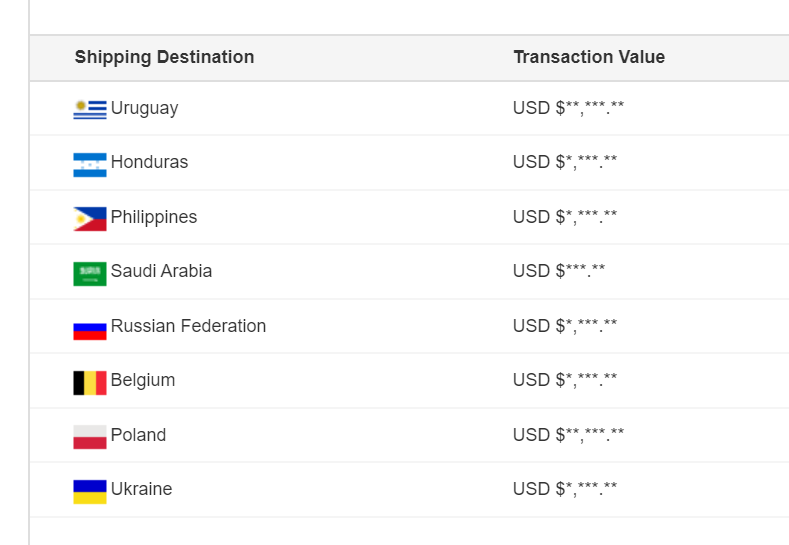Click the Philippines flag icon
Viewport: 789px width, 545px height.
tap(90, 219)
